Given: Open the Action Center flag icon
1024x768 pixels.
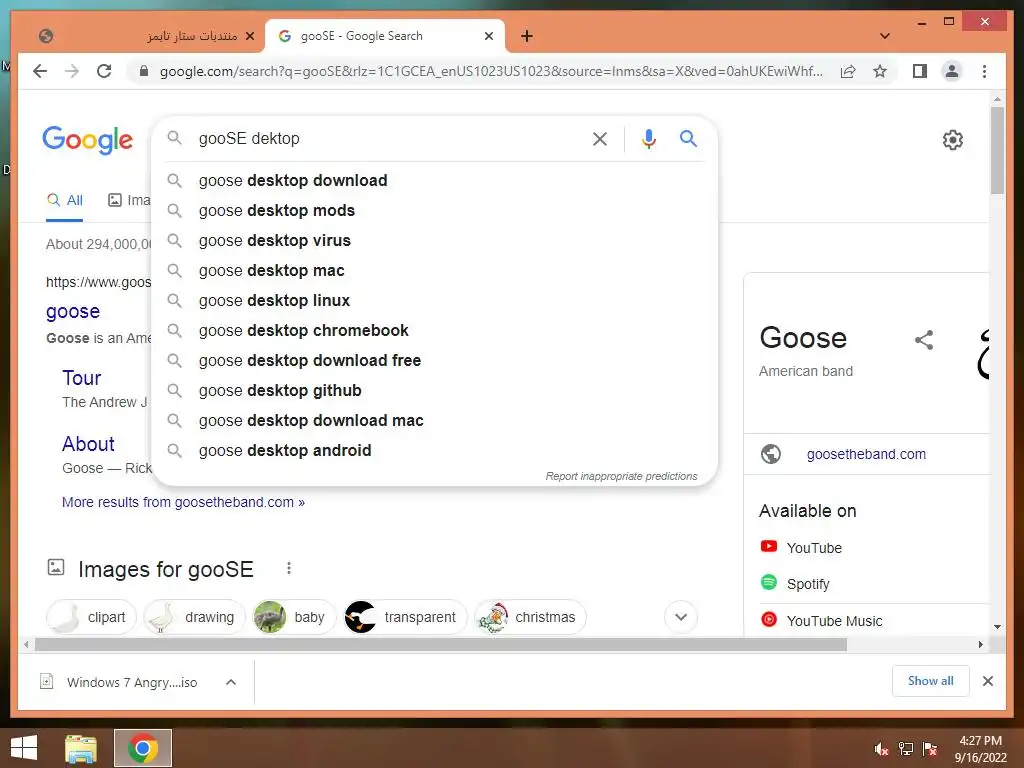Looking at the screenshot, I should point(930,749).
